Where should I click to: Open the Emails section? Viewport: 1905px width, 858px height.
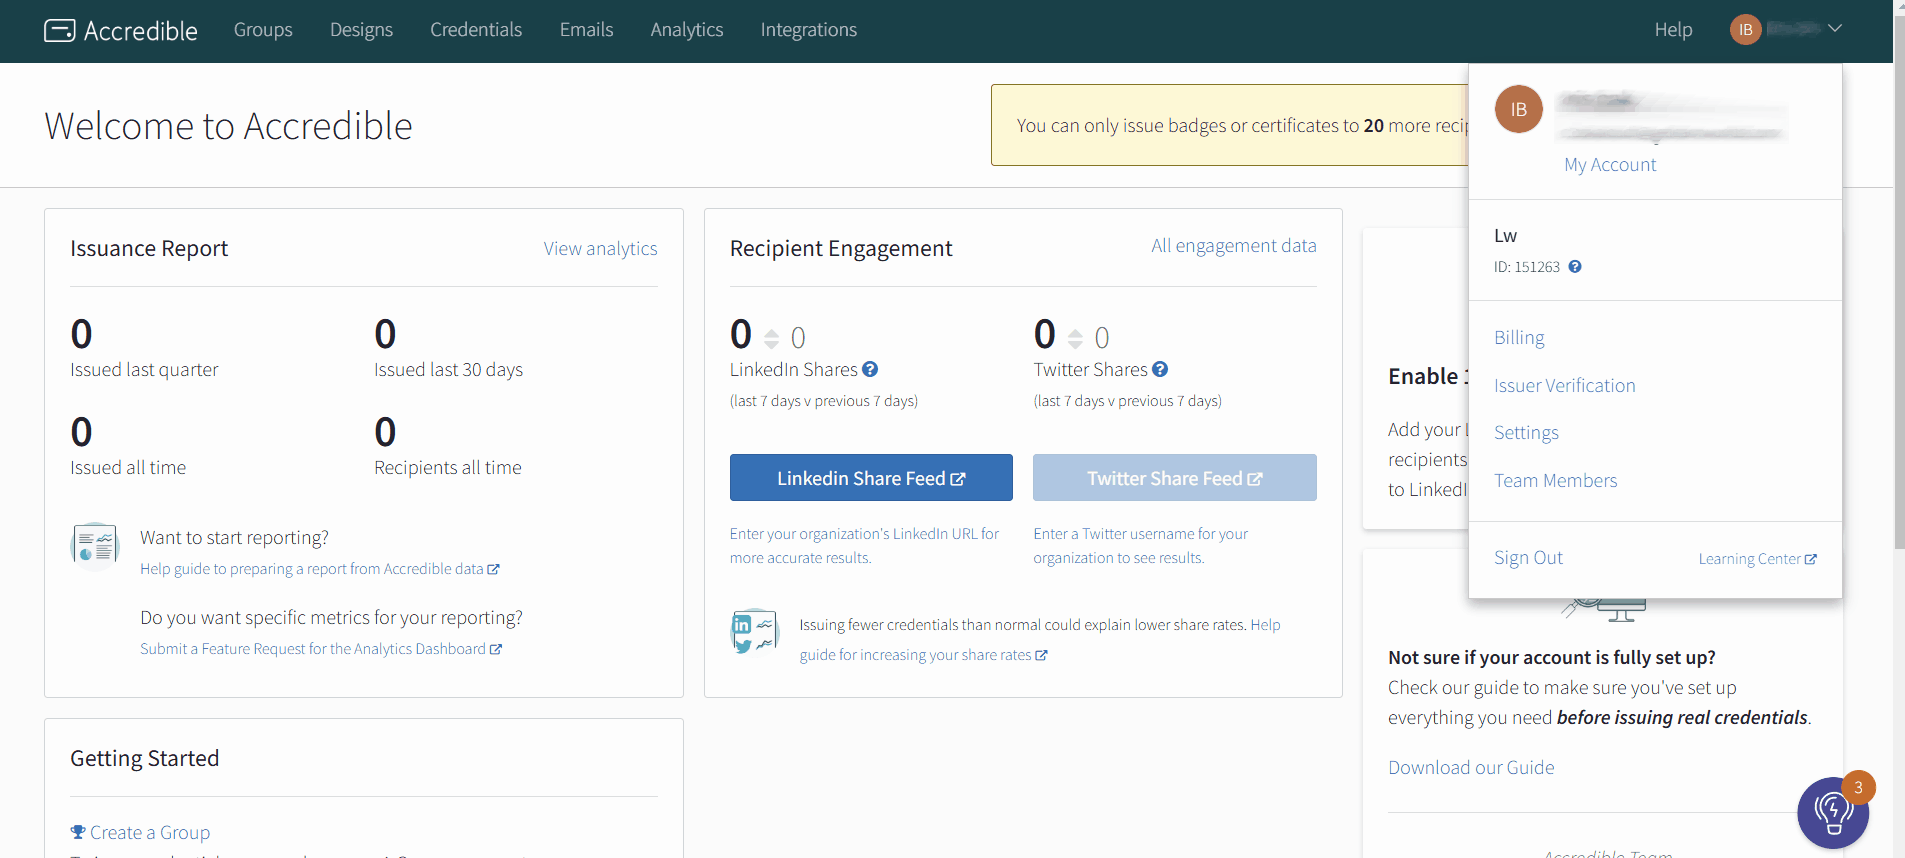coord(586,30)
